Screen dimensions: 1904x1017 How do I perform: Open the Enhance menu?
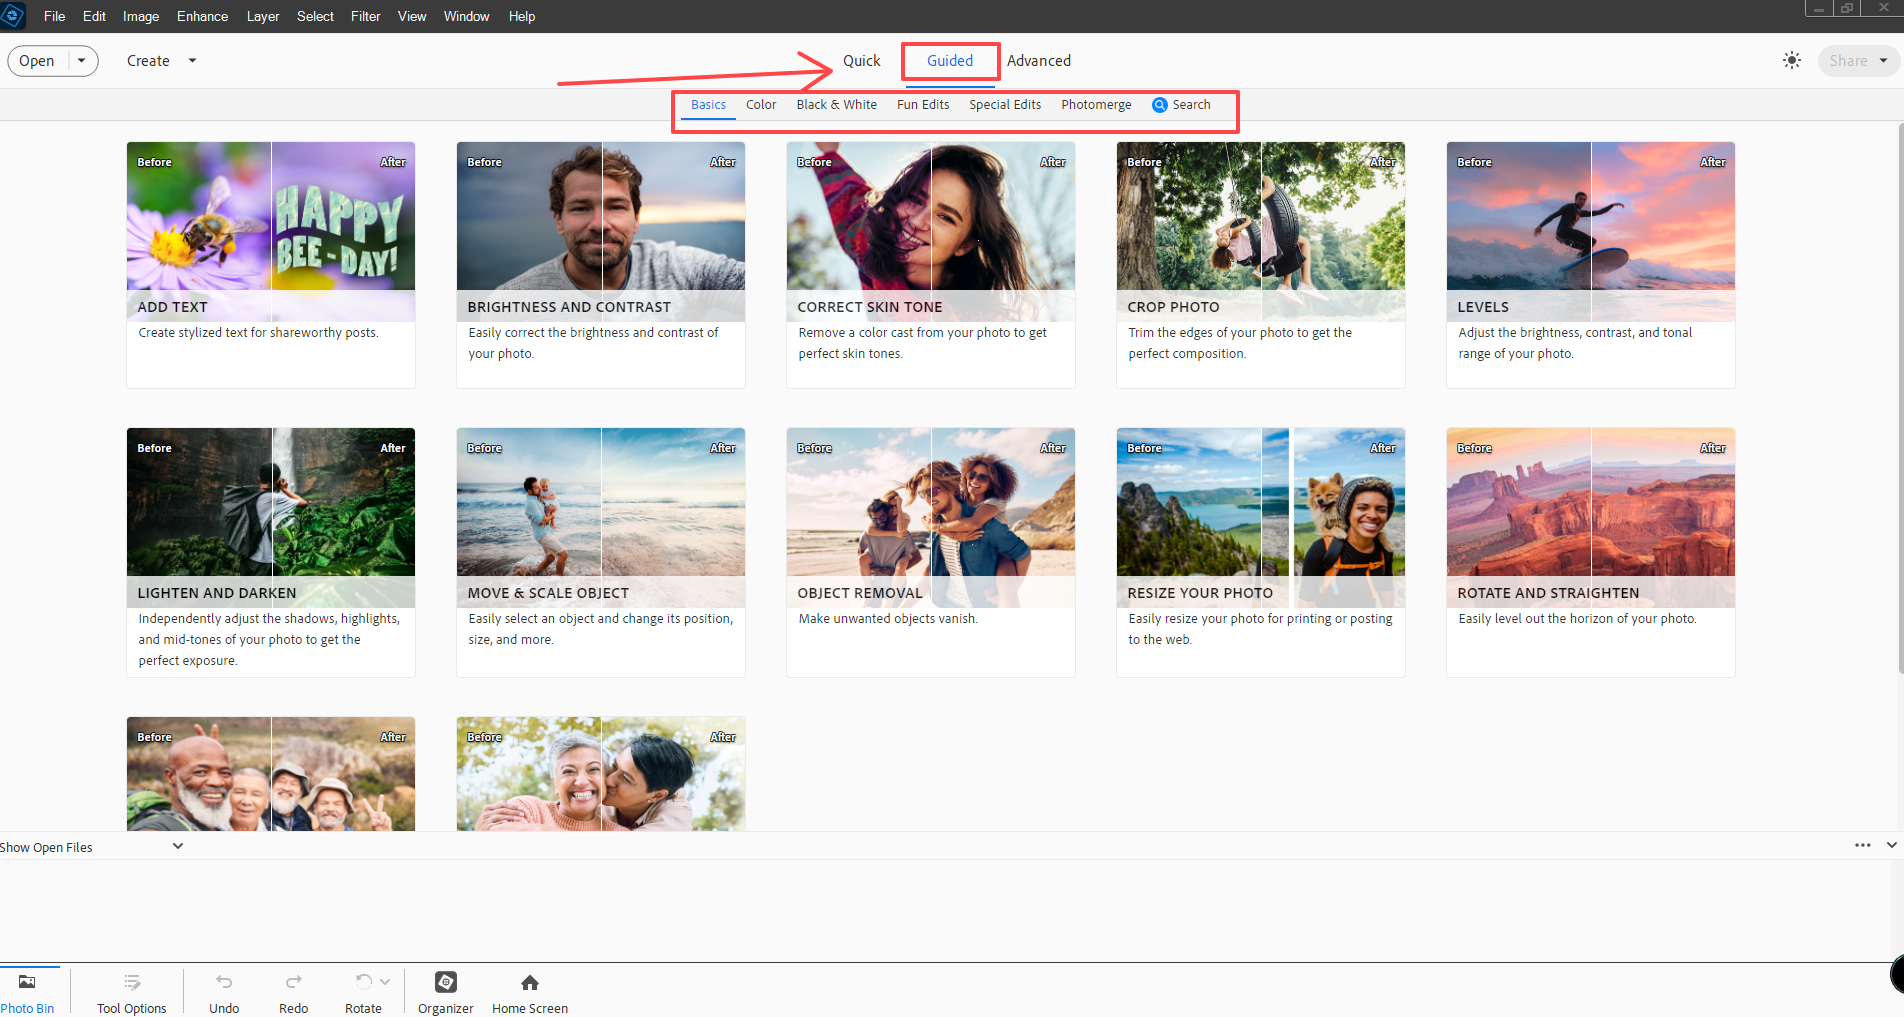201,16
